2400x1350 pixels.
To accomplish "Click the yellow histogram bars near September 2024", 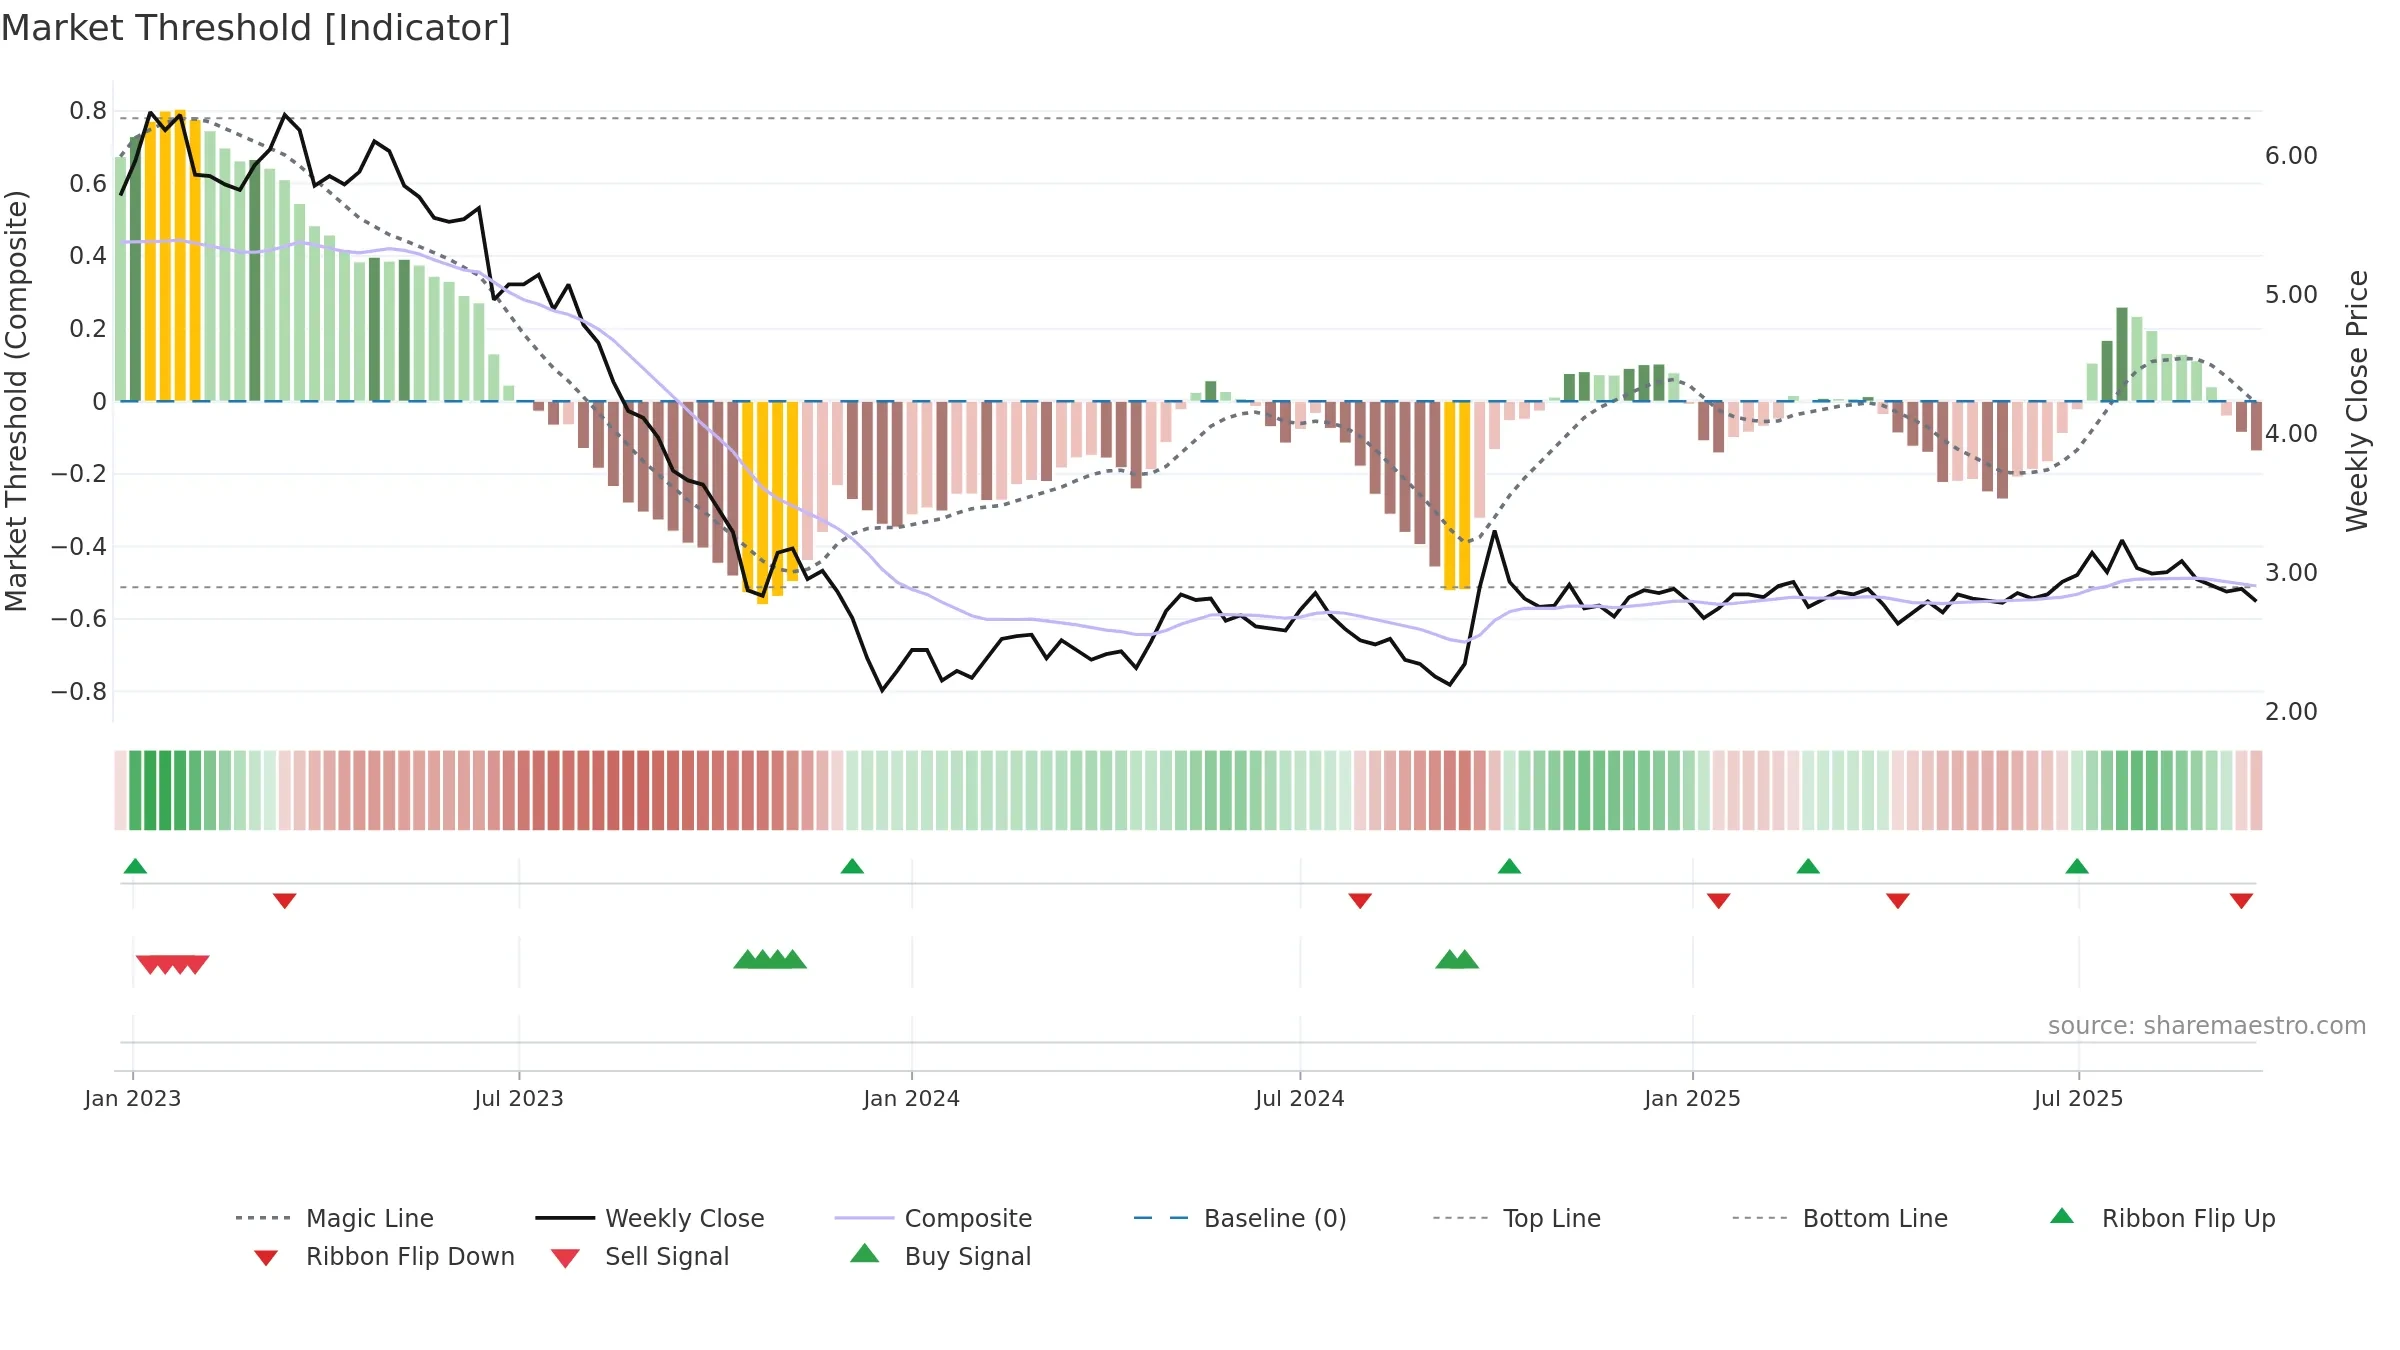I will point(1457,495).
